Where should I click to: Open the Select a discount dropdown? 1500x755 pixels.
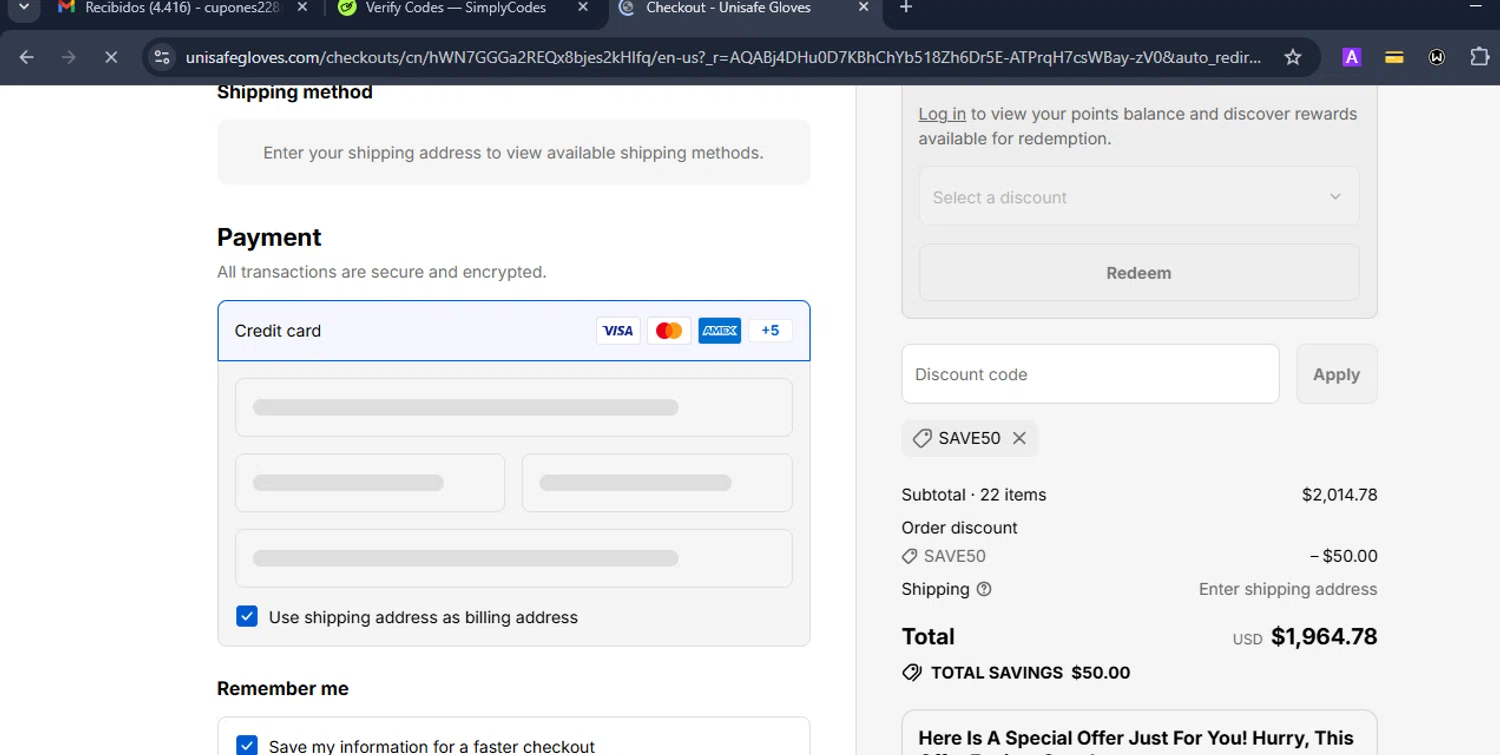click(x=1139, y=197)
